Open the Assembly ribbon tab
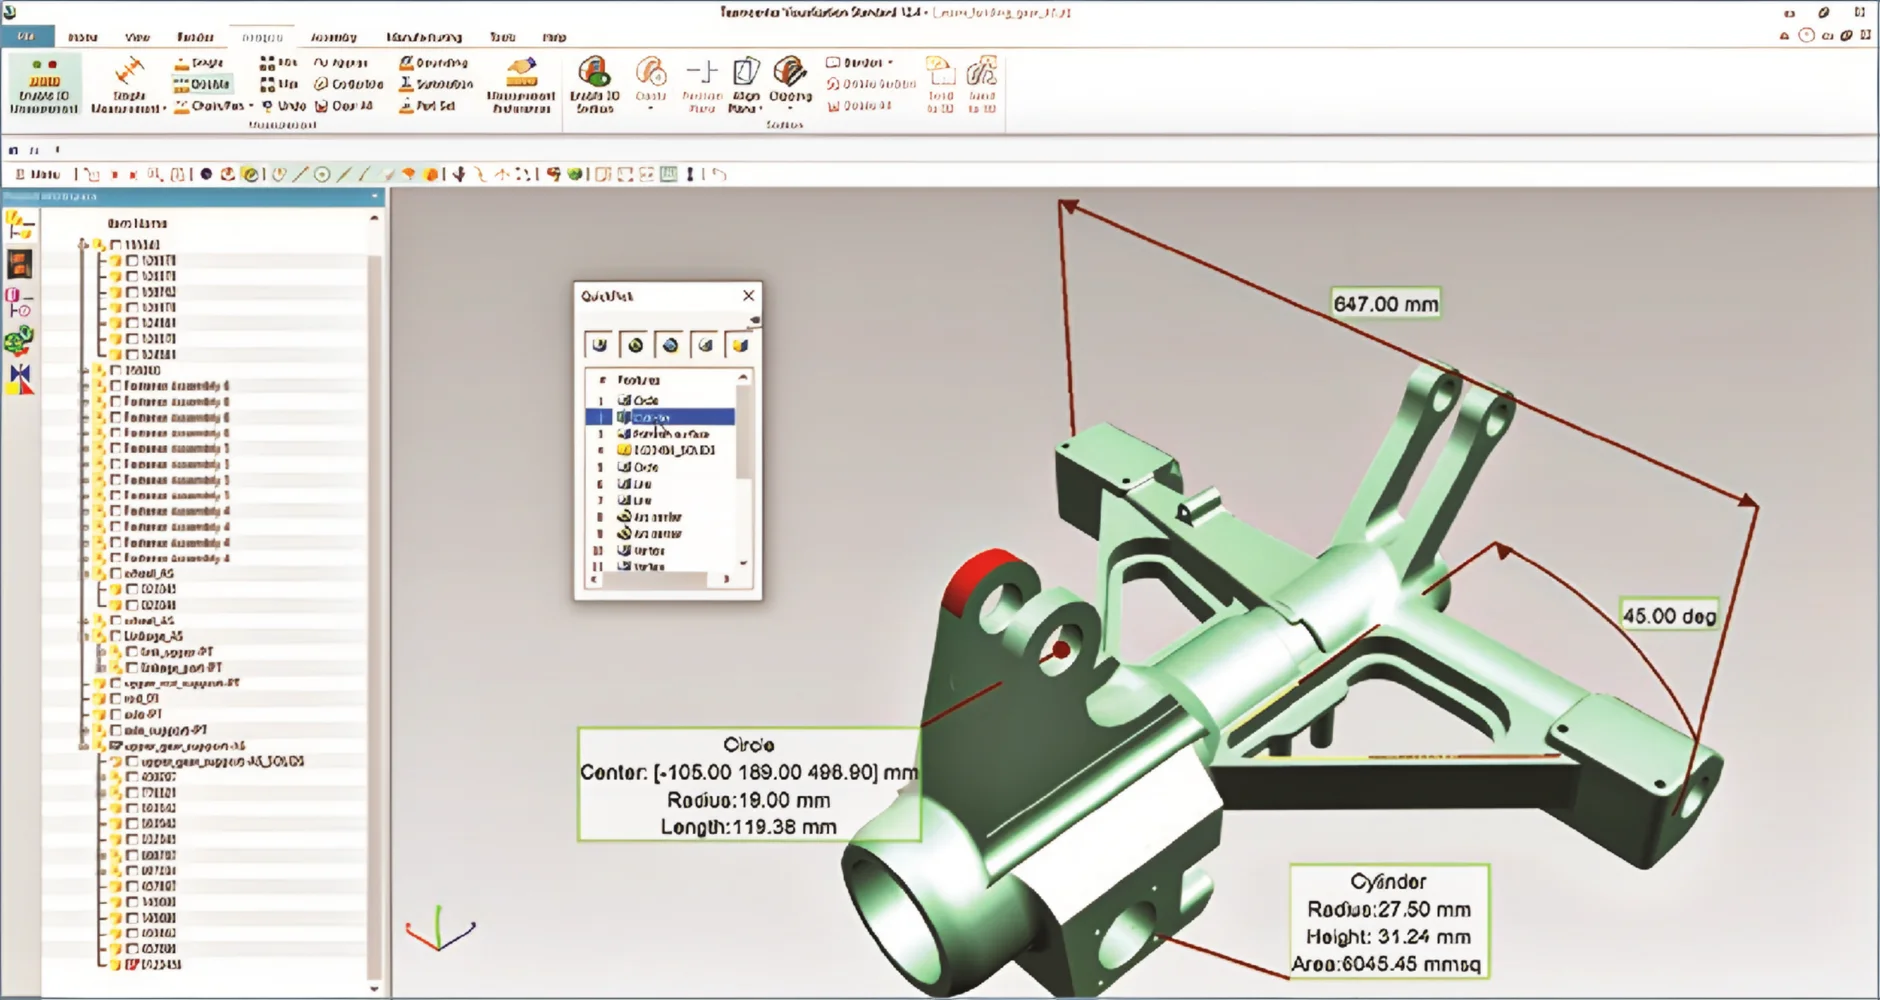 (x=333, y=37)
